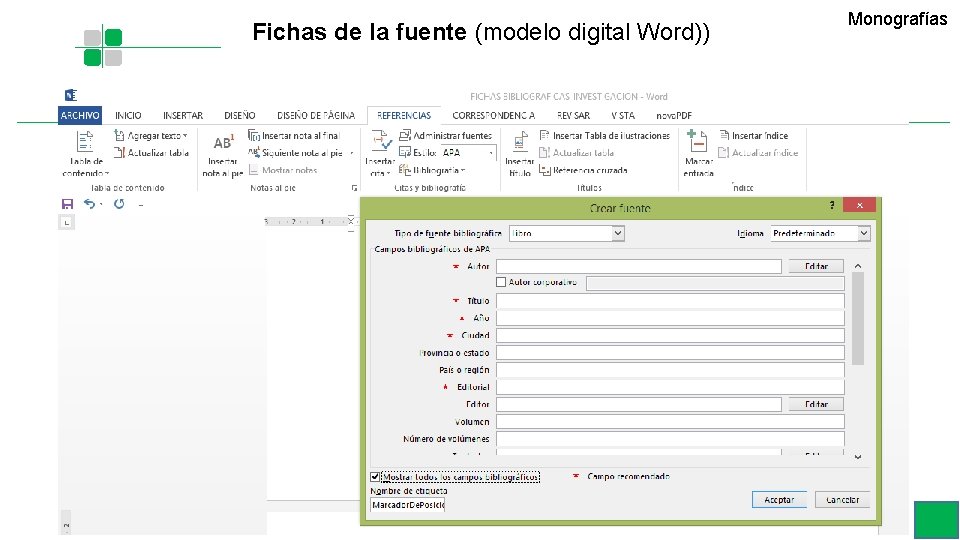
Task: Click the fields list scrollbar thumb
Action: 858,318
